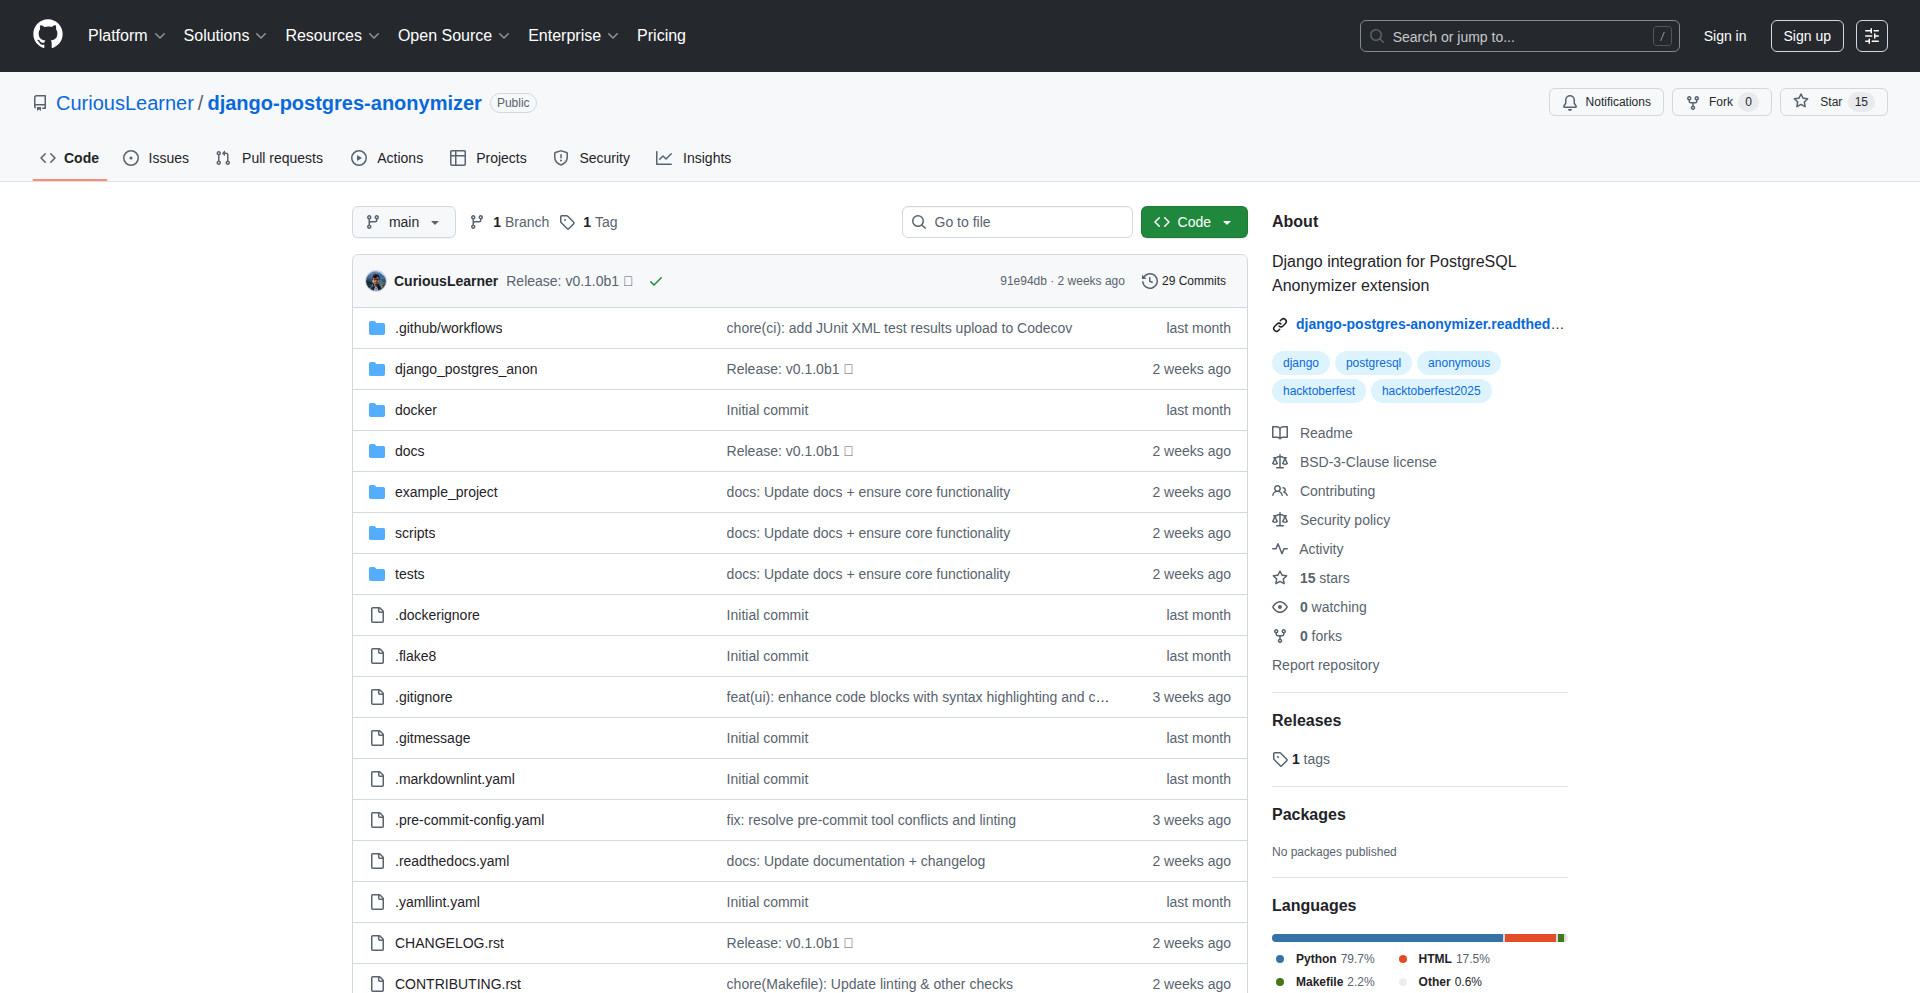Select the hacktoberfest2025 topic tag
Viewport: 1920px width, 993px height.
tap(1430, 391)
